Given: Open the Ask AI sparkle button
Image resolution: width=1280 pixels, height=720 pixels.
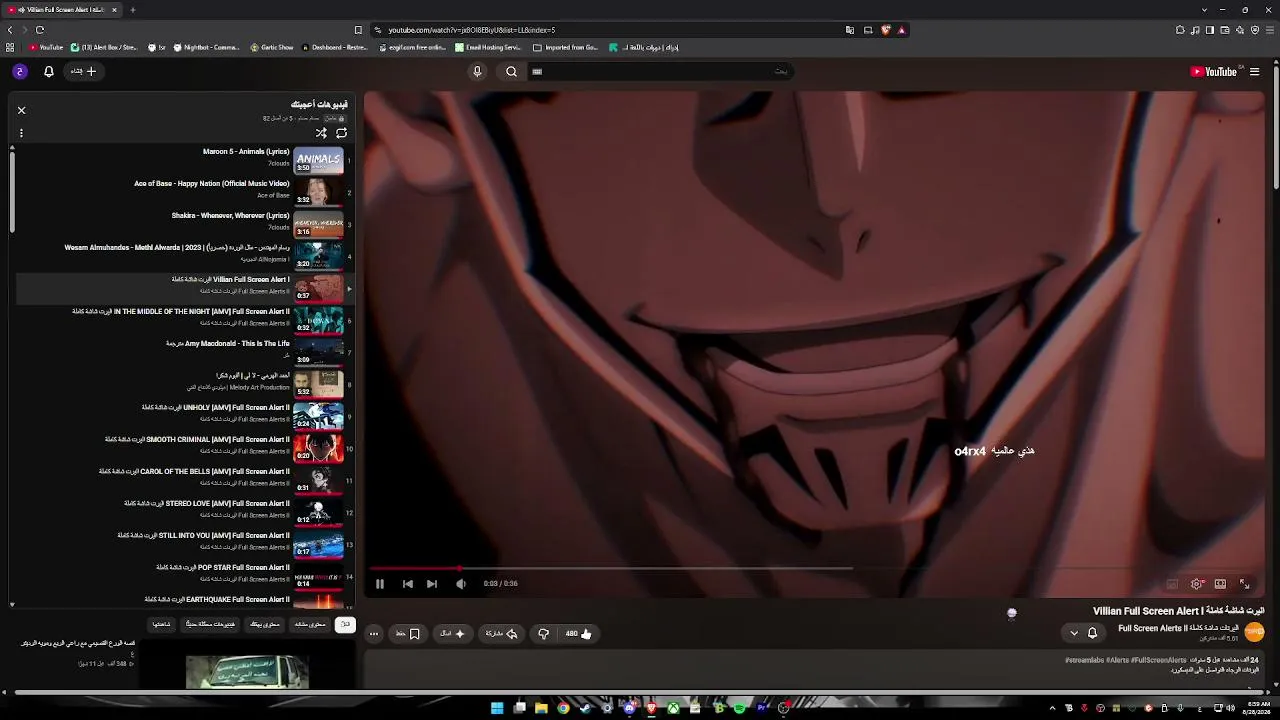Looking at the screenshot, I should point(453,633).
